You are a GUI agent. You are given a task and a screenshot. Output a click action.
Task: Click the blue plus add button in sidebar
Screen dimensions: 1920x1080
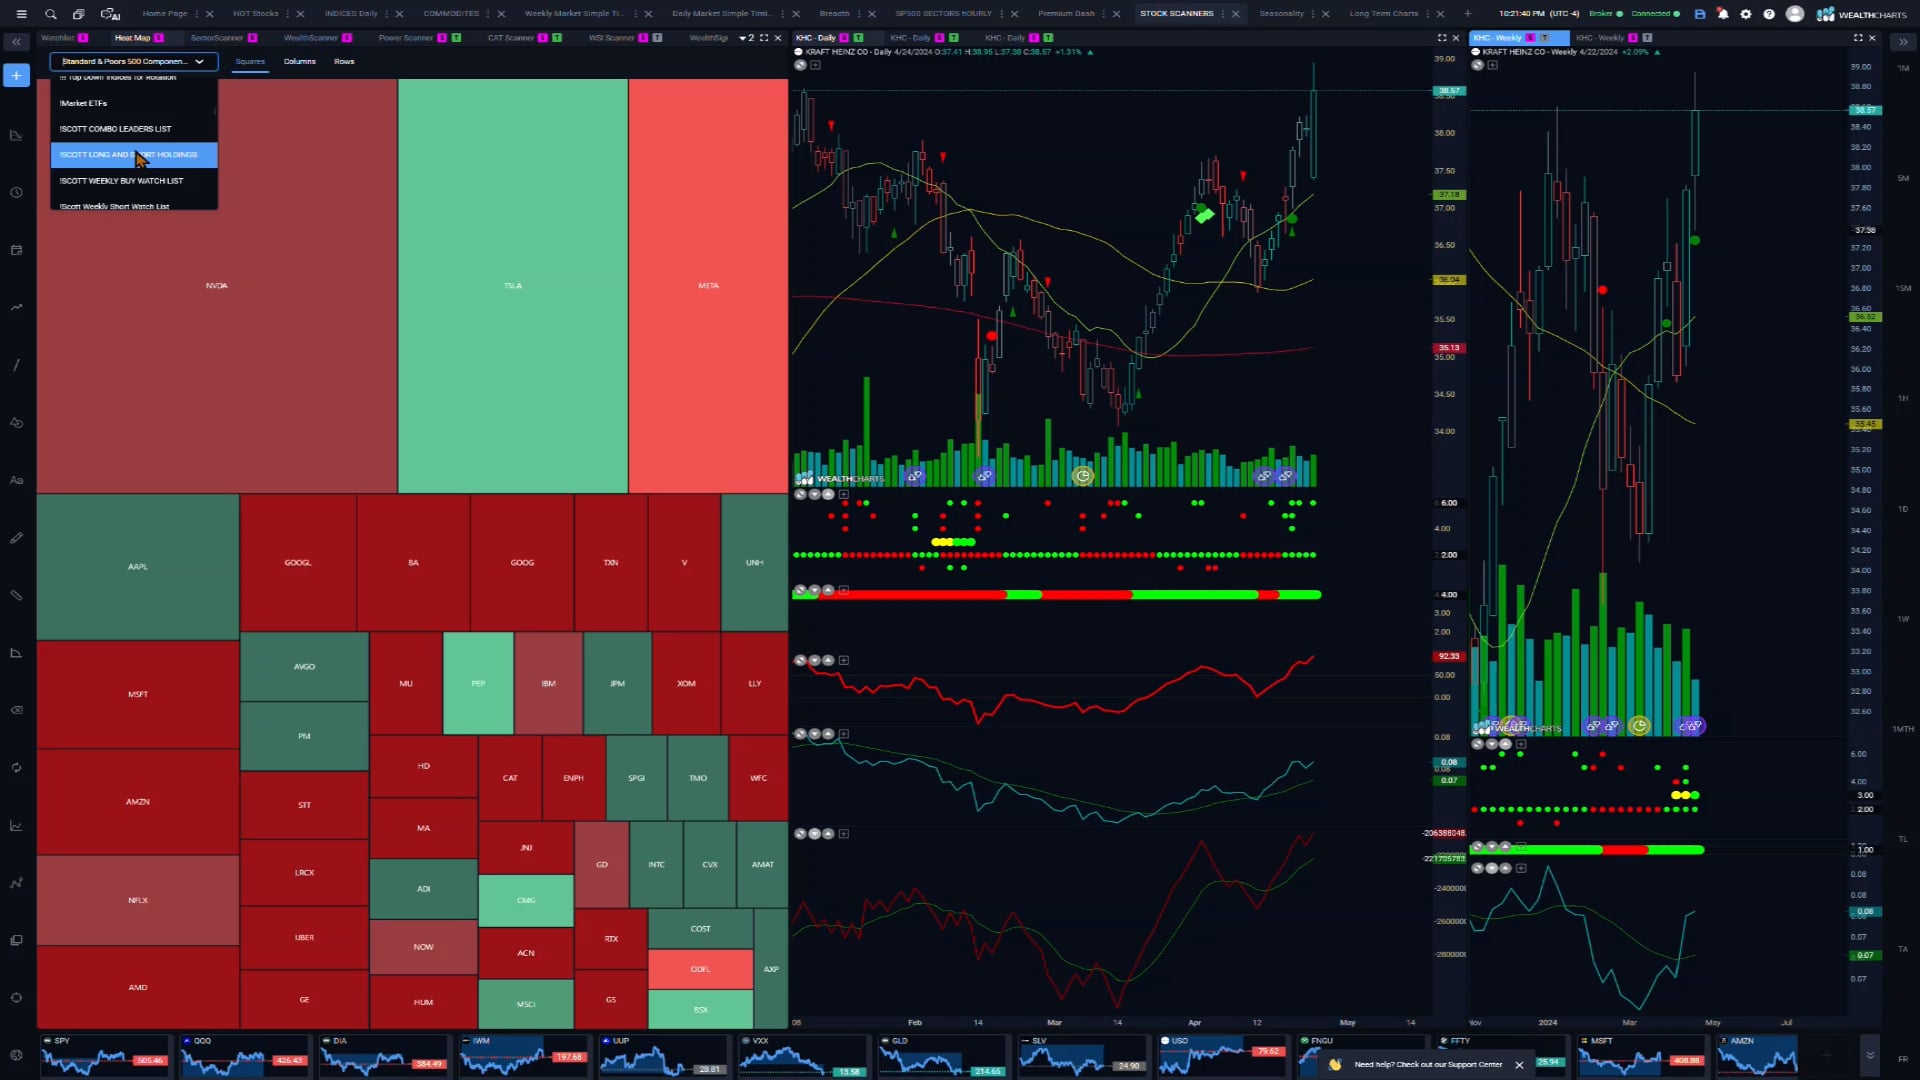click(x=17, y=76)
